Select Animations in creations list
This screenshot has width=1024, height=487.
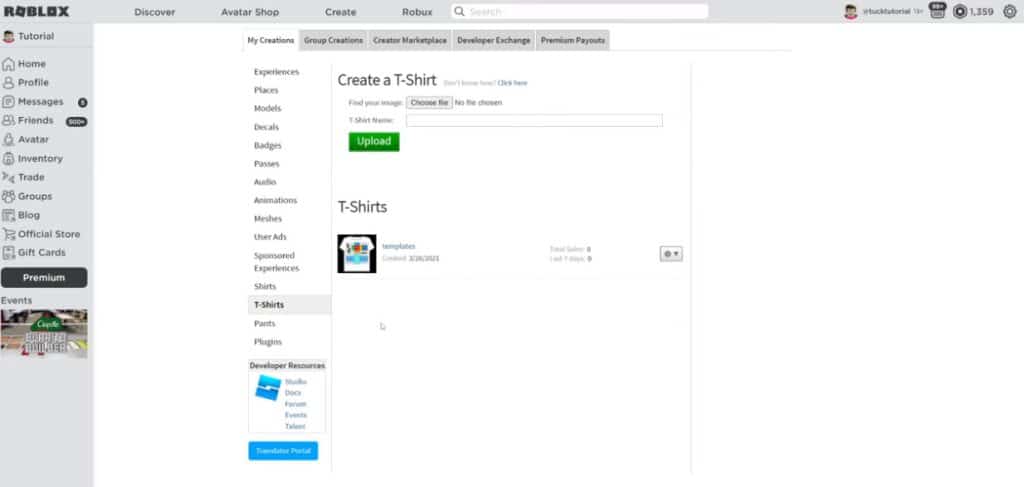click(276, 200)
